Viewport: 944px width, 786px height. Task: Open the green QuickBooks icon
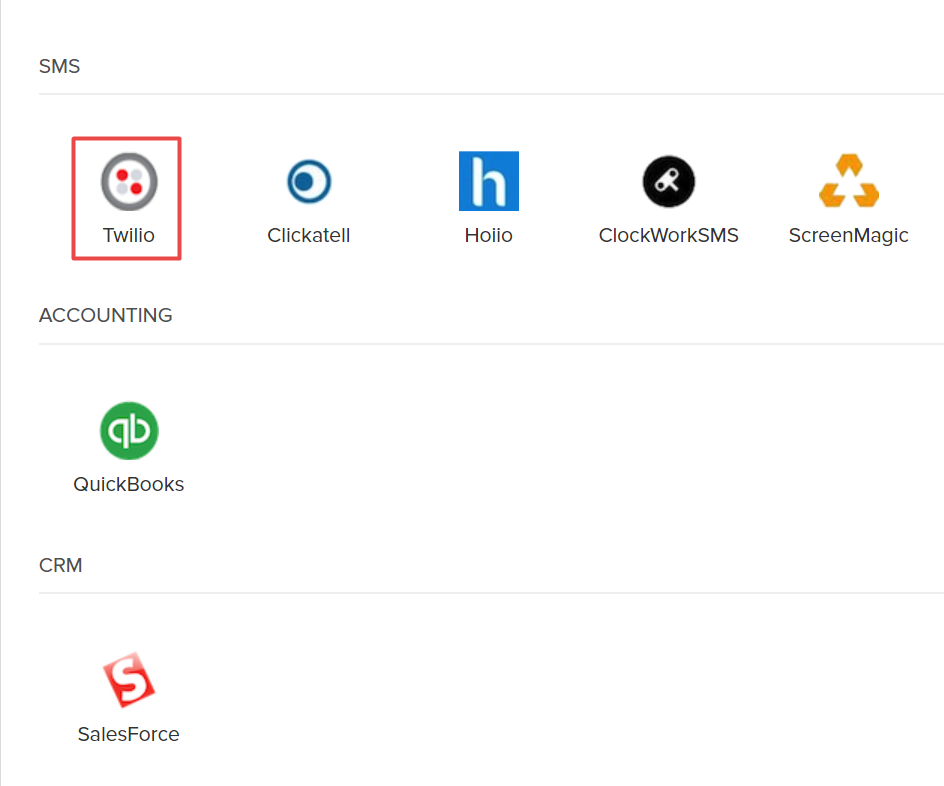pyautogui.click(x=129, y=430)
